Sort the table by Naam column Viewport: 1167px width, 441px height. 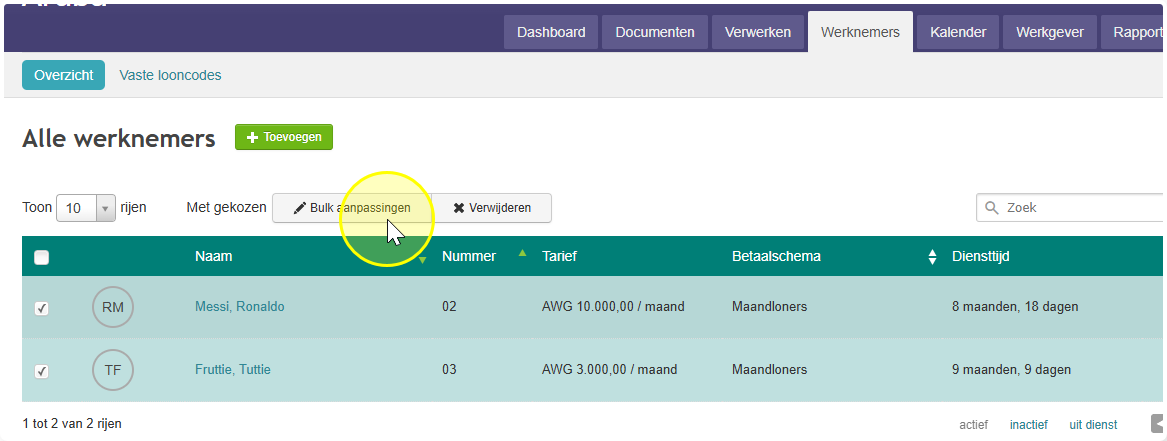tap(214, 257)
